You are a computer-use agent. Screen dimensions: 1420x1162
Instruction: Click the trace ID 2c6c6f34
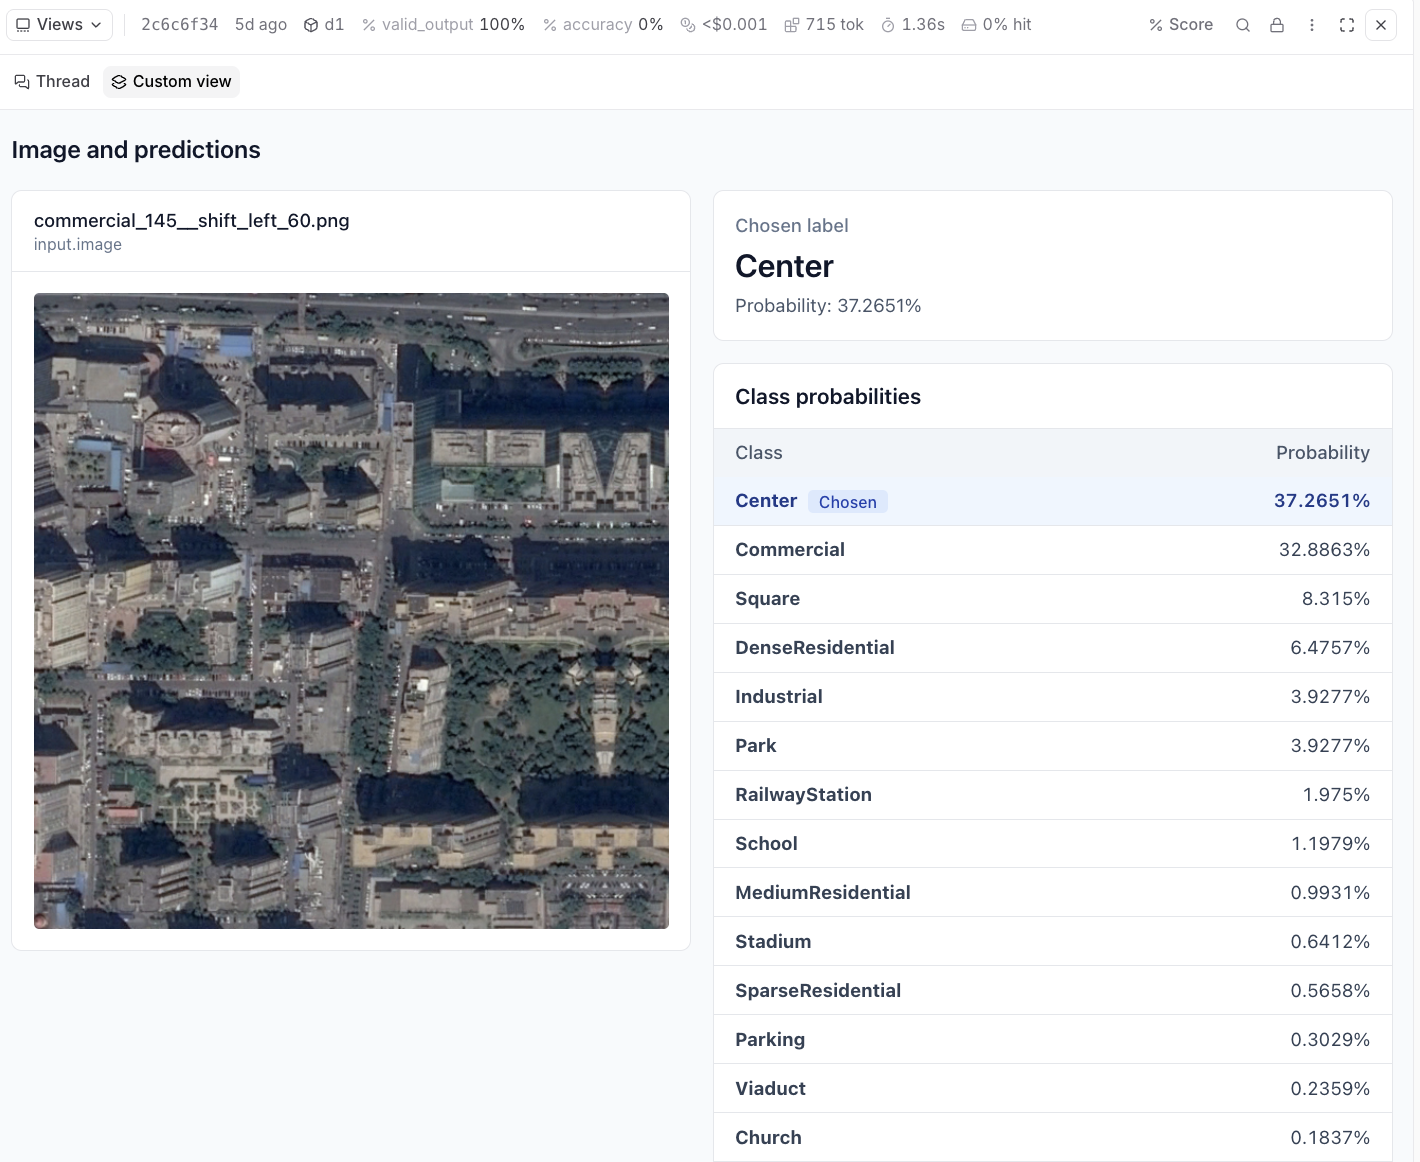[x=180, y=25]
